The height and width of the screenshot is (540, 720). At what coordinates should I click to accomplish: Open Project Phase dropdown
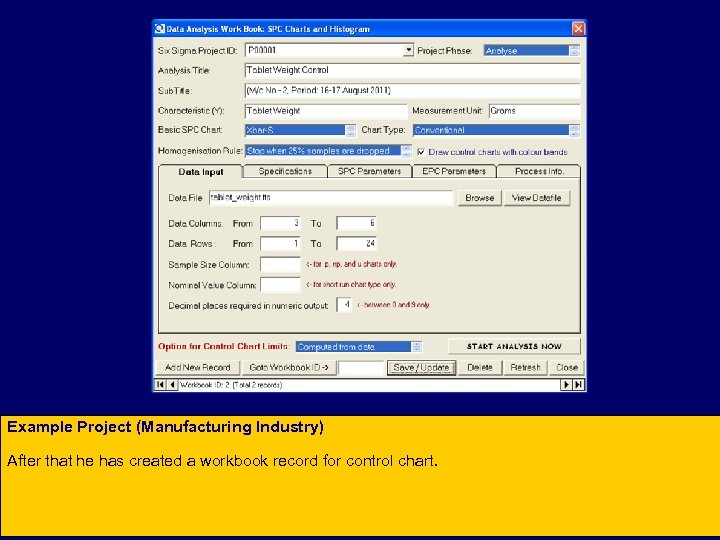coord(574,51)
